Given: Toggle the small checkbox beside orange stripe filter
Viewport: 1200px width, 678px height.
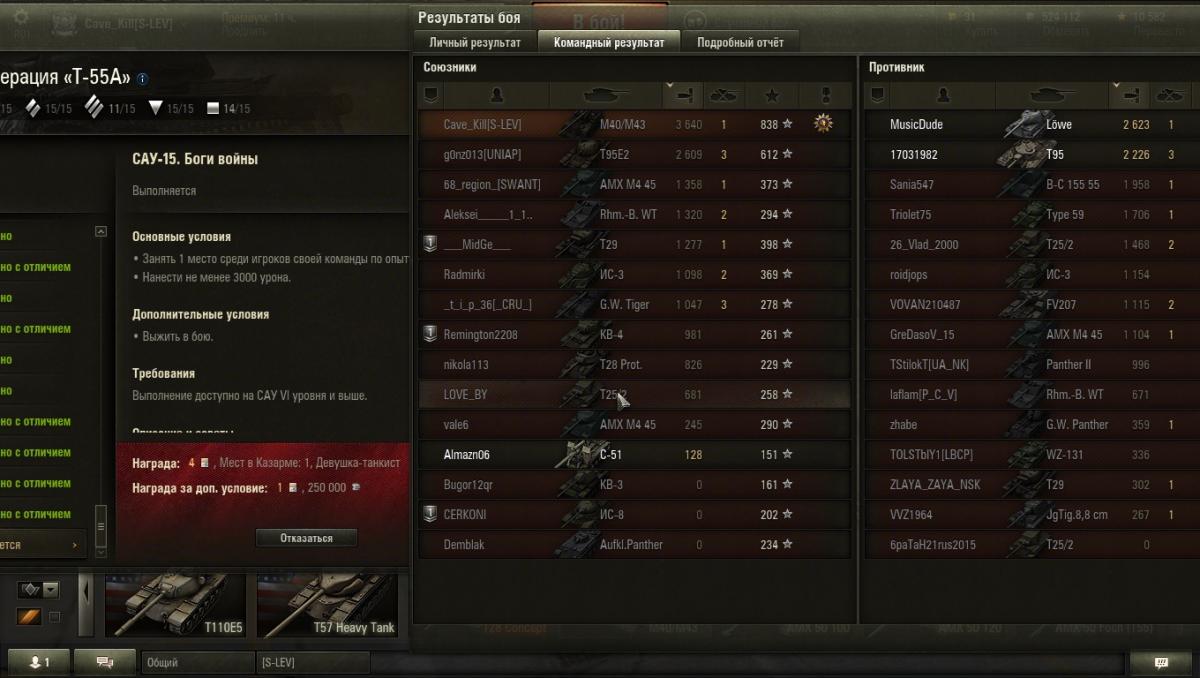Looking at the screenshot, I should 54,616.
